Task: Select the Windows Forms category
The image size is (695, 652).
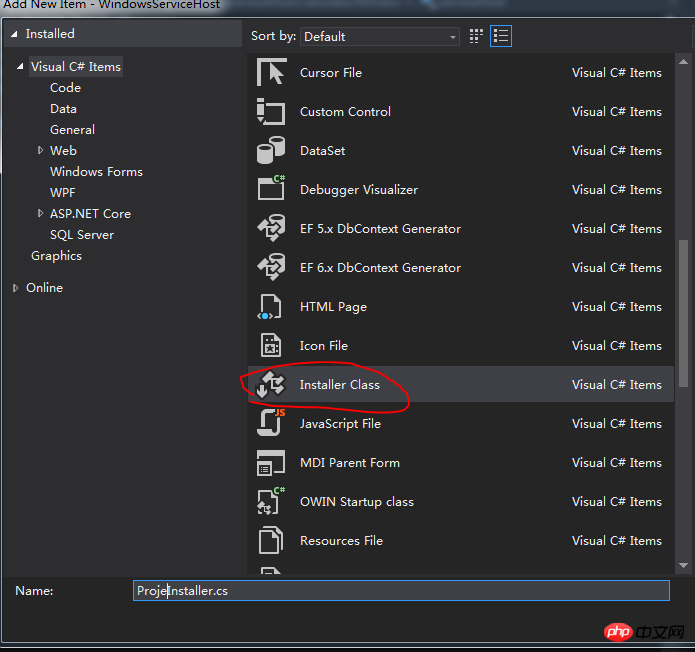Action: (x=96, y=172)
